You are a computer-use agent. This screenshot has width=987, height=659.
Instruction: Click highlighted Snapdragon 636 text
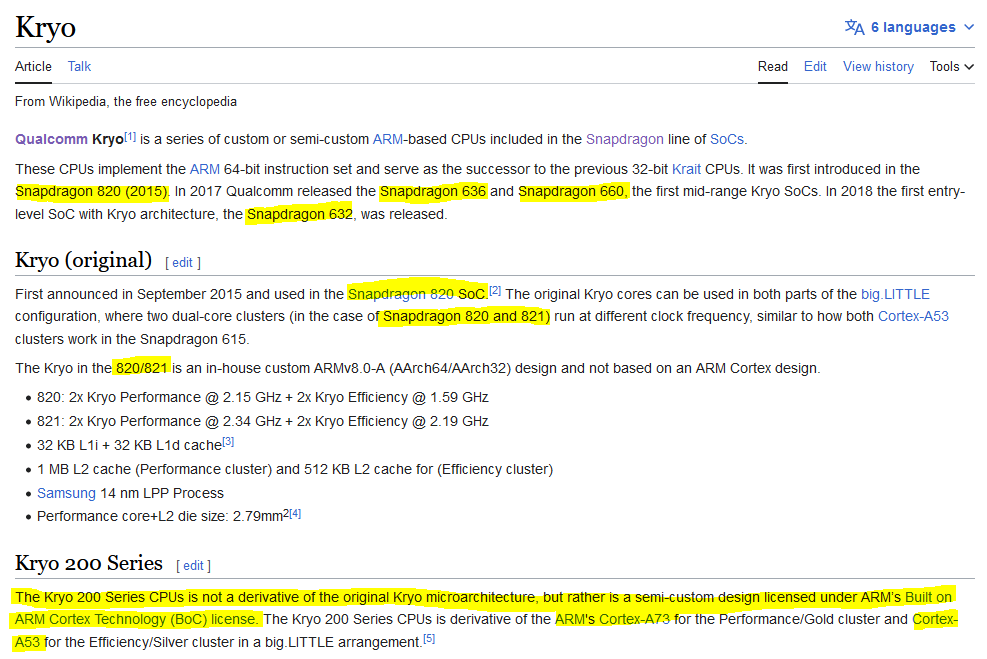[433, 191]
